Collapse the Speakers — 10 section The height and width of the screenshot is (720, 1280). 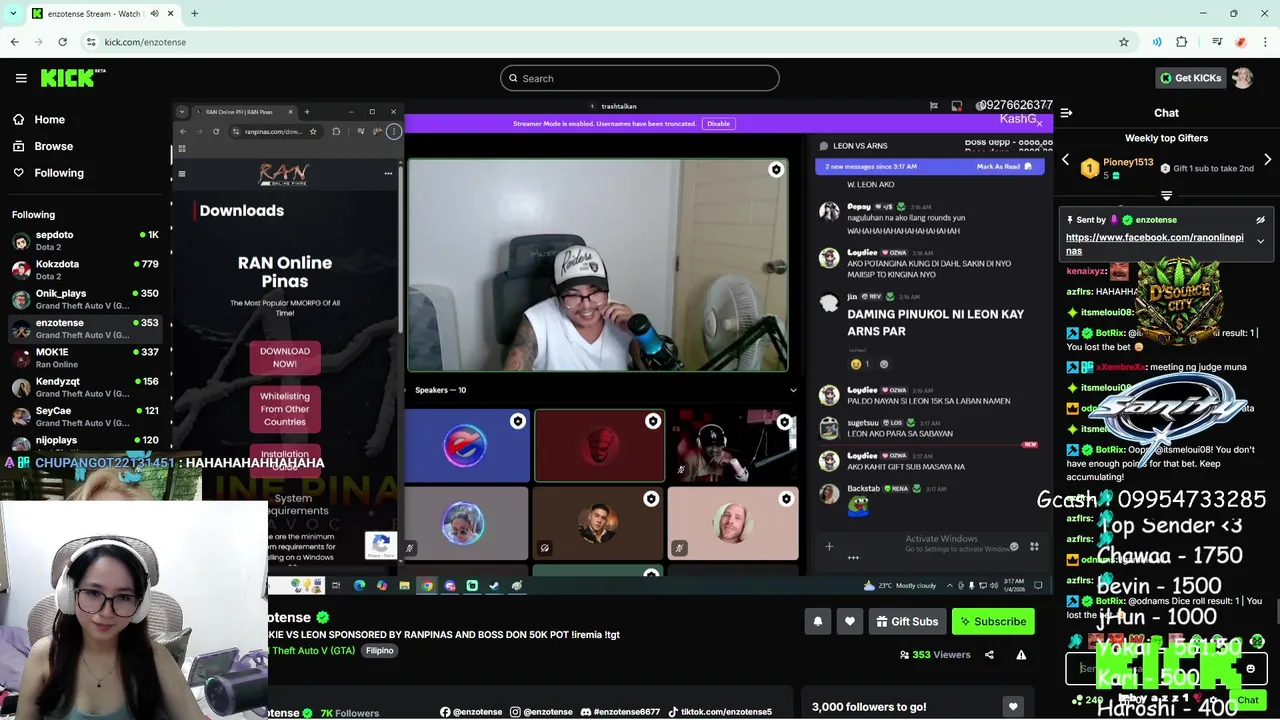[x=793, y=390]
